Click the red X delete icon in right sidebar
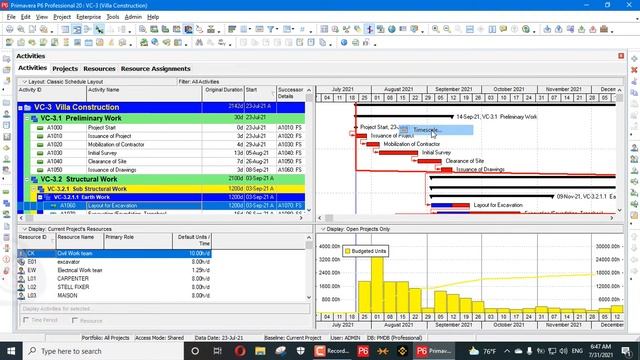The height and width of the screenshot is (360, 640). click(634, 70)
